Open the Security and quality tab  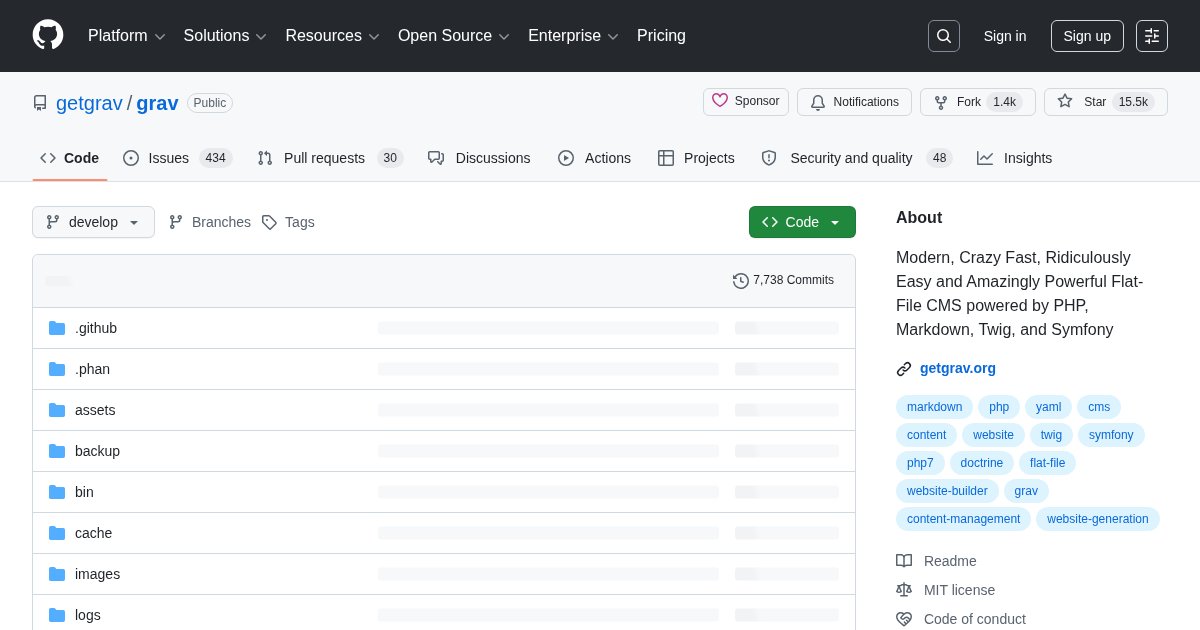857,158
